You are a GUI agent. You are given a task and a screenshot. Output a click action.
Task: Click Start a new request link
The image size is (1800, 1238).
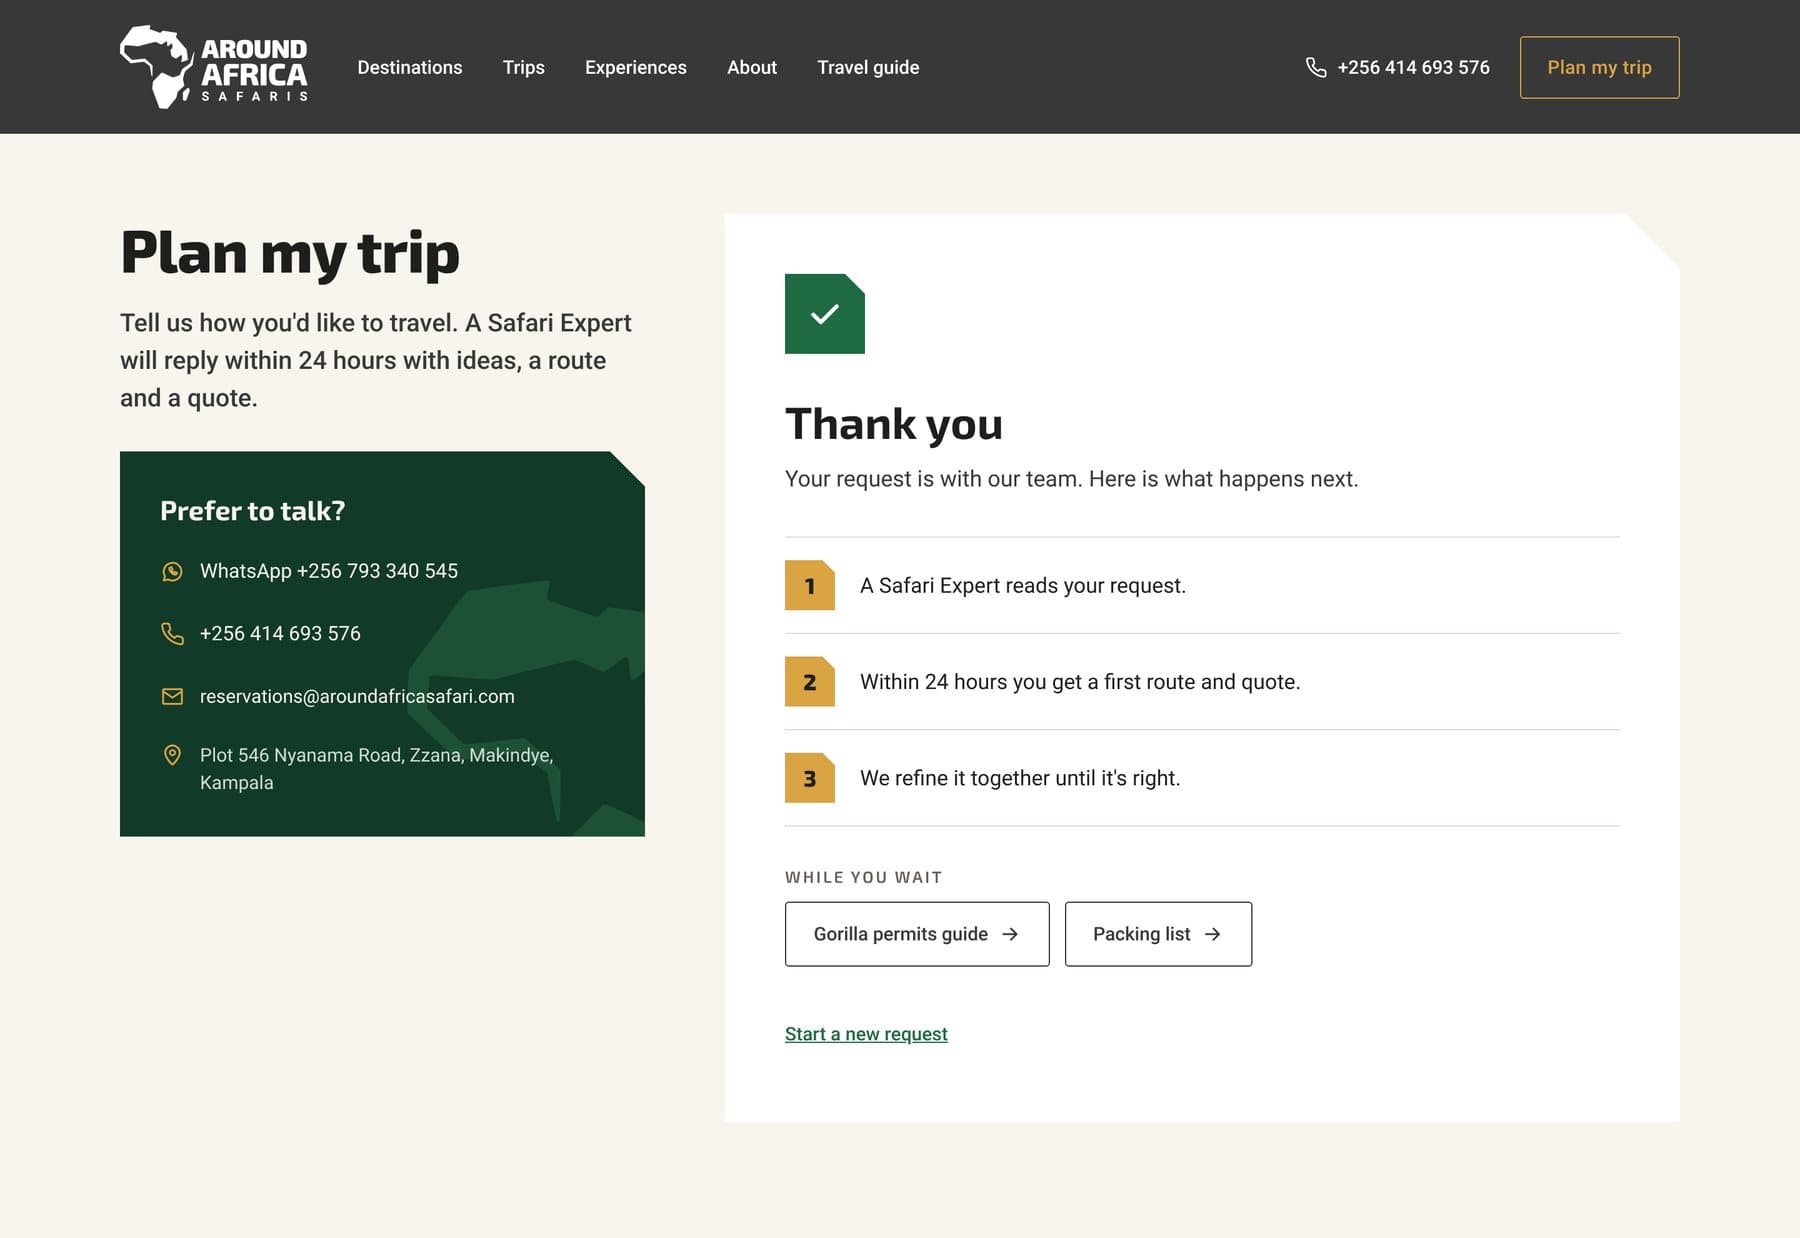(866, 1034)
